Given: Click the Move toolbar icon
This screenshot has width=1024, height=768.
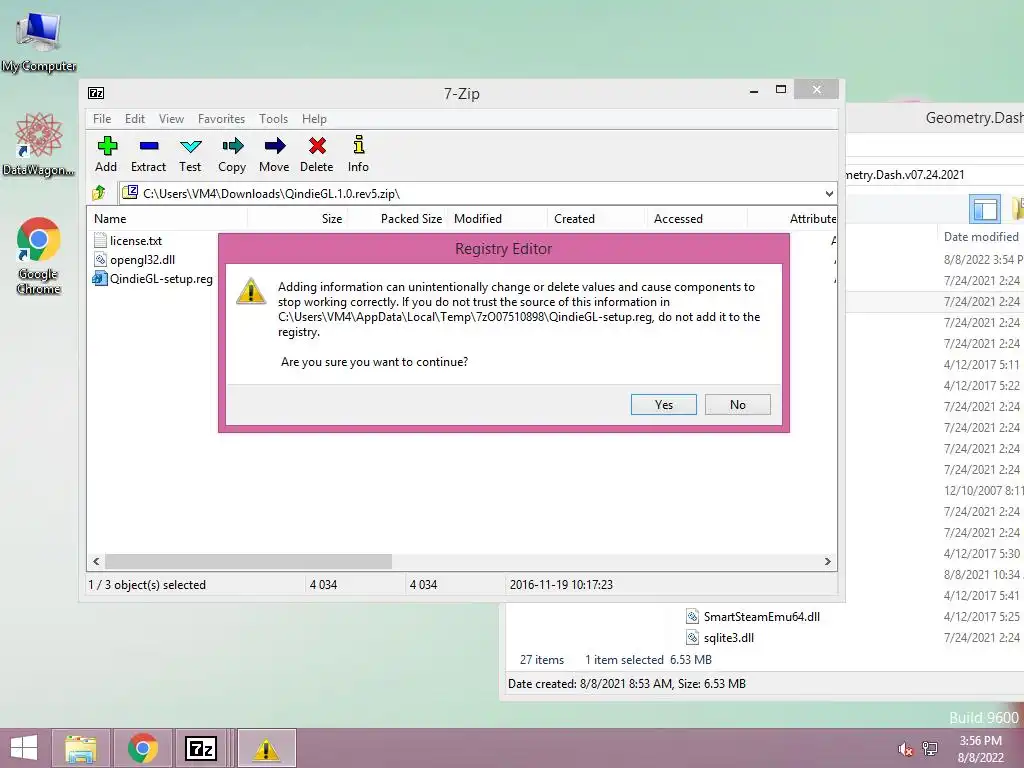Looking at the screenshot, I should coord(274,146).
